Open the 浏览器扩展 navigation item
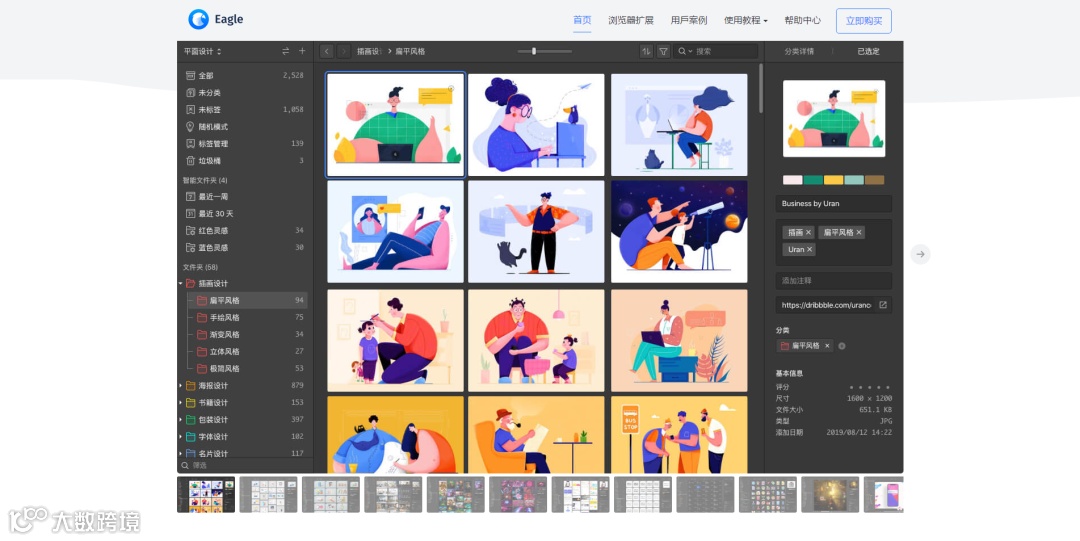Viewport: 1080px width, 541px height. click(x=630, y=20)
